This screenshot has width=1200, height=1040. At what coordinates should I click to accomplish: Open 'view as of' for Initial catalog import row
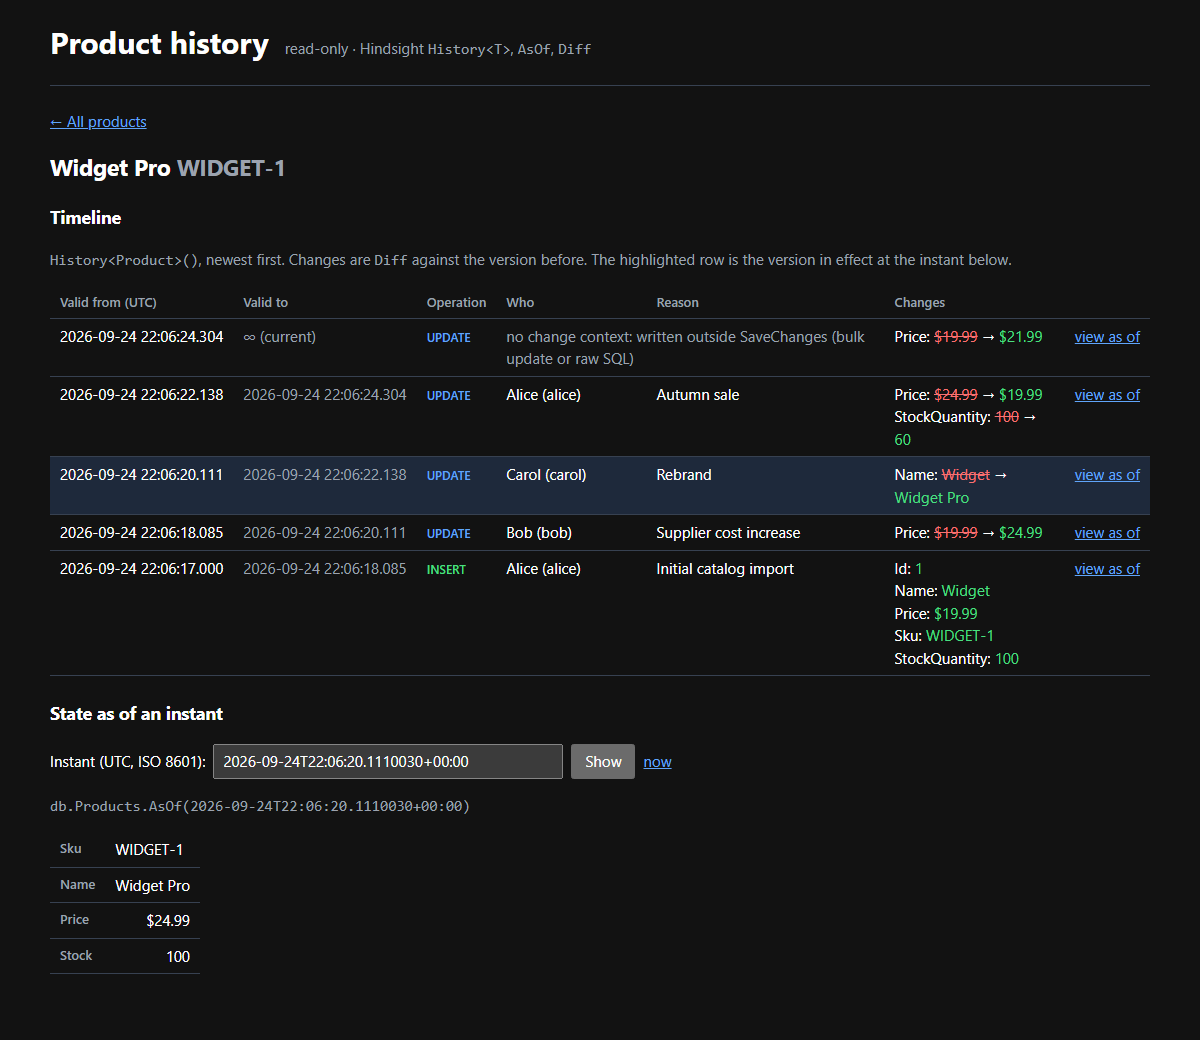[x=1107, y=569]
